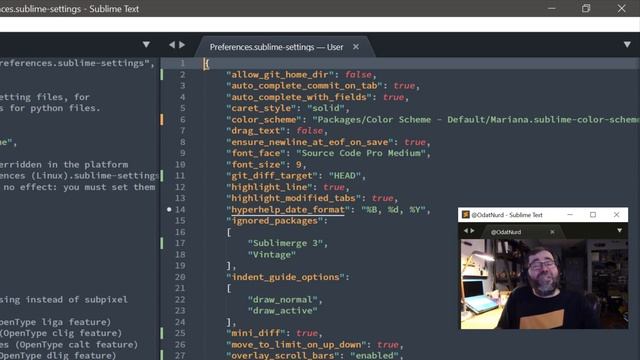Screen dimensions: 640x360
Task: Close the @OdatNurd Sublime Text window
Action: click(x=616, y=215)
